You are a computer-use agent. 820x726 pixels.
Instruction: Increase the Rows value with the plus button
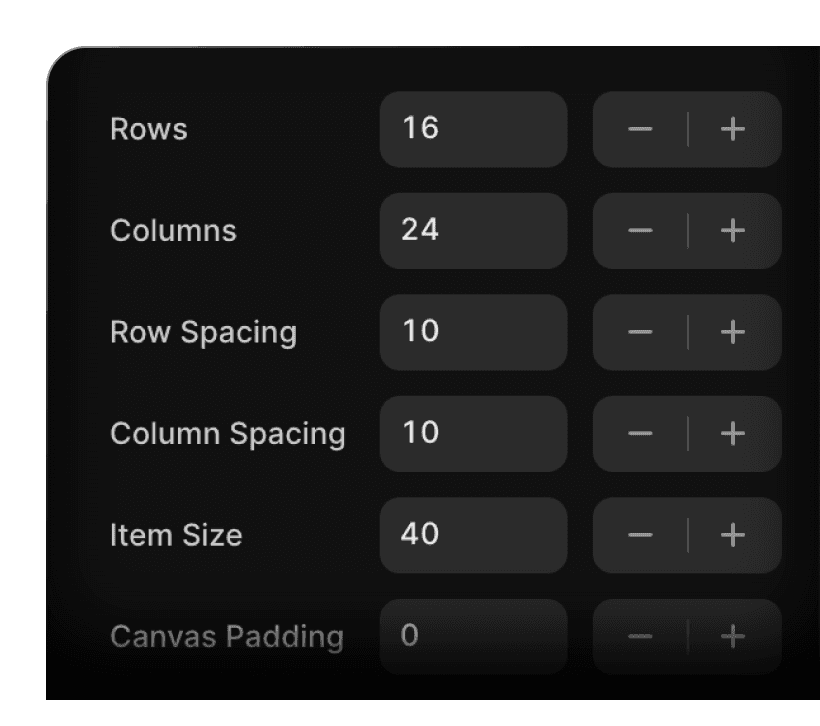point(732,129)
